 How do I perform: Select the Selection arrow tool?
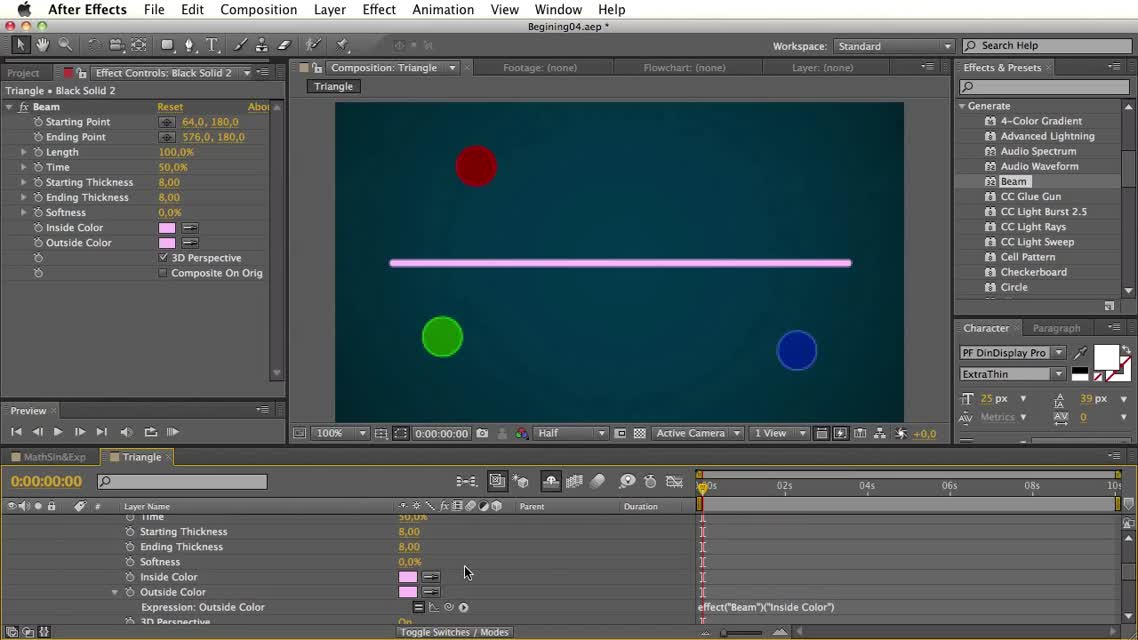(x=20, y=45)
